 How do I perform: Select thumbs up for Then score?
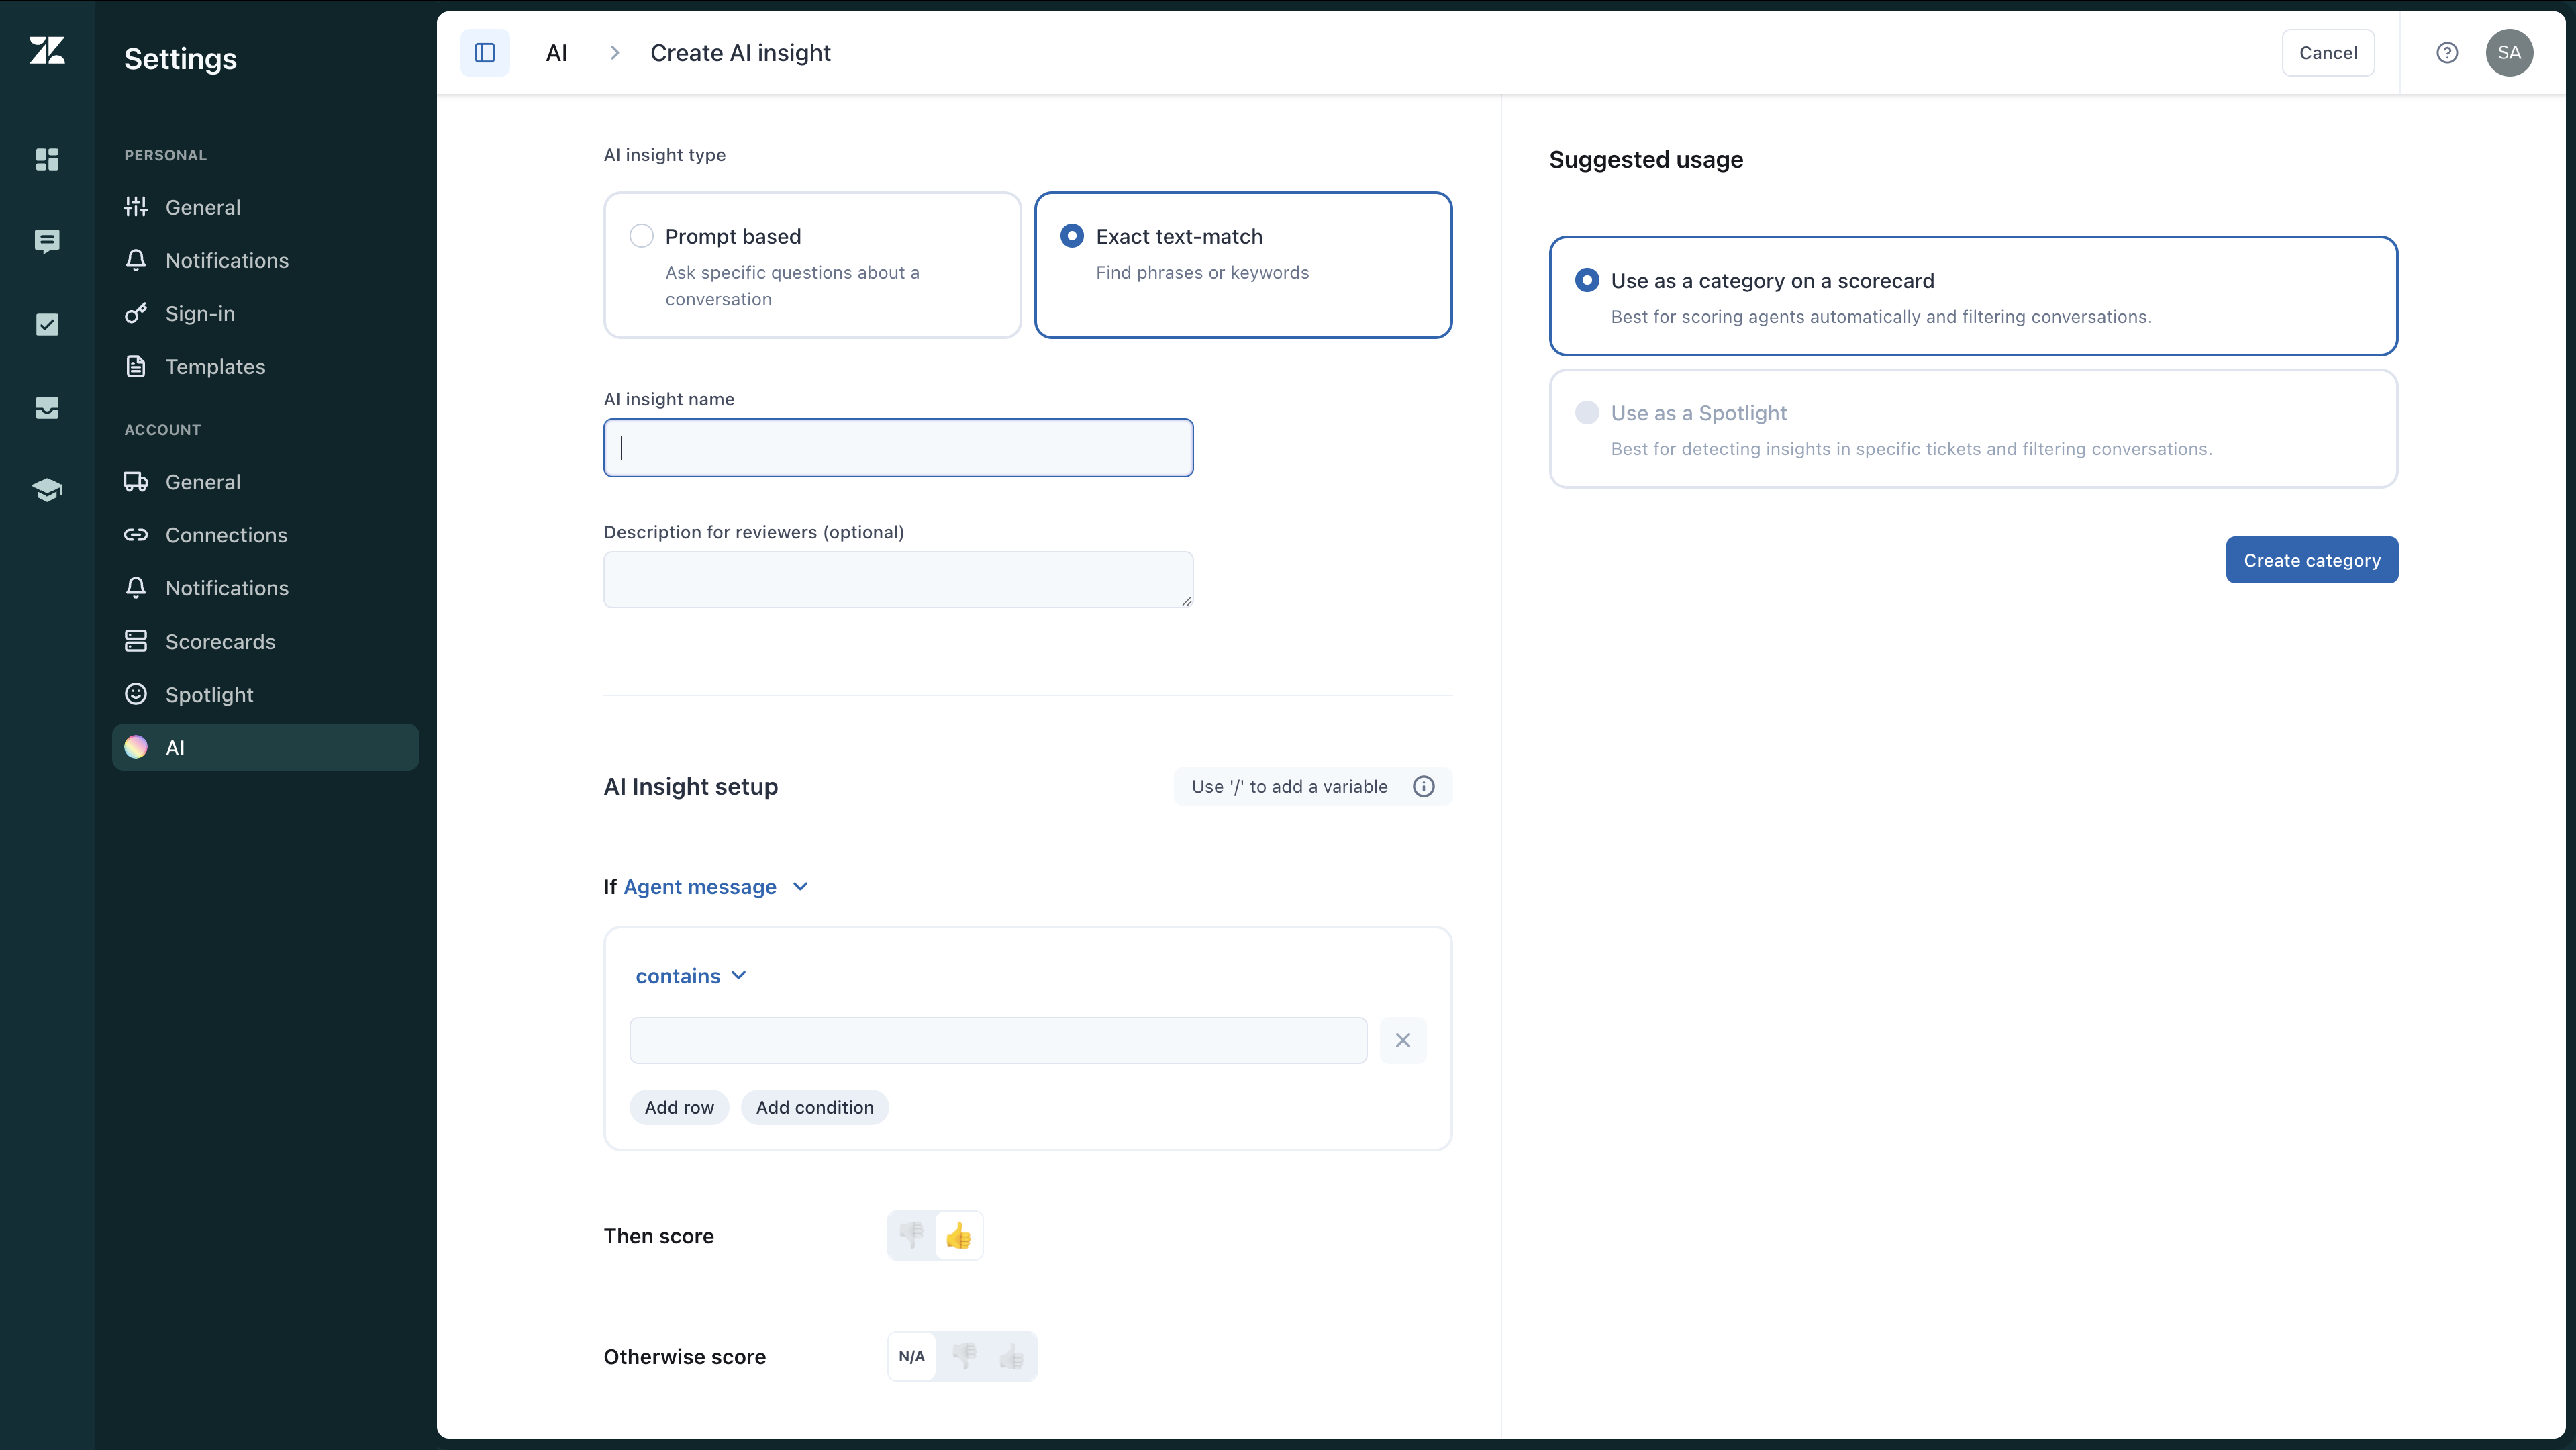[959, 1236]
